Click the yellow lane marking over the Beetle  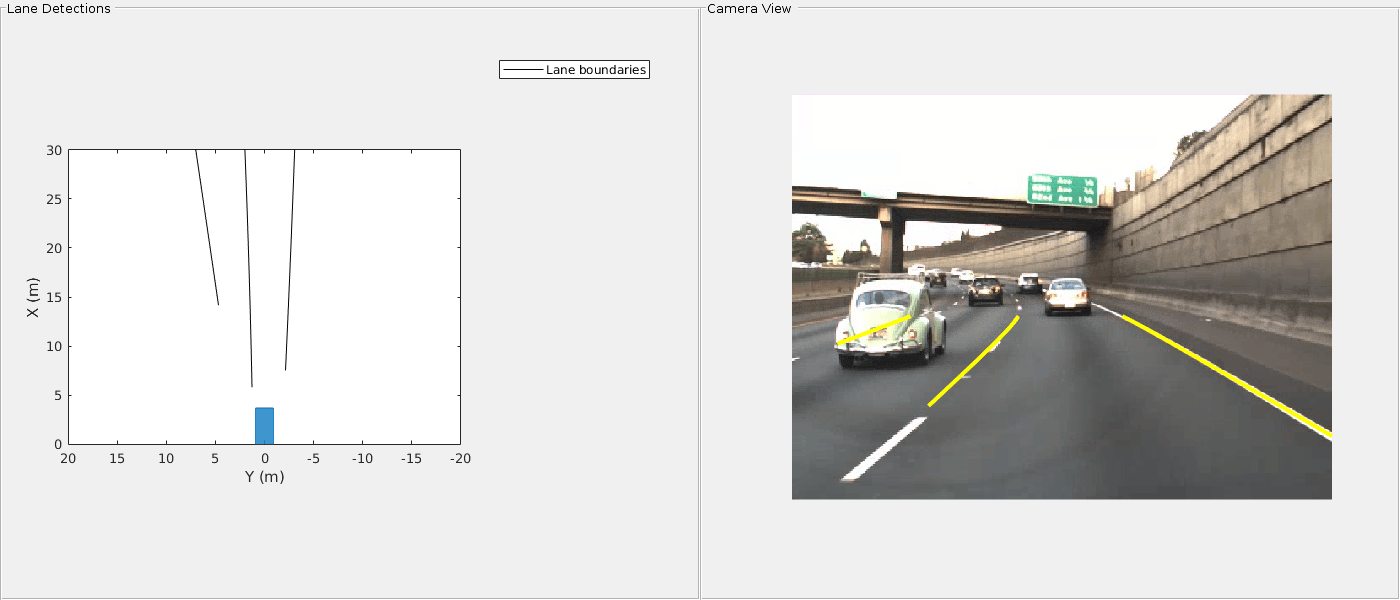873,330
